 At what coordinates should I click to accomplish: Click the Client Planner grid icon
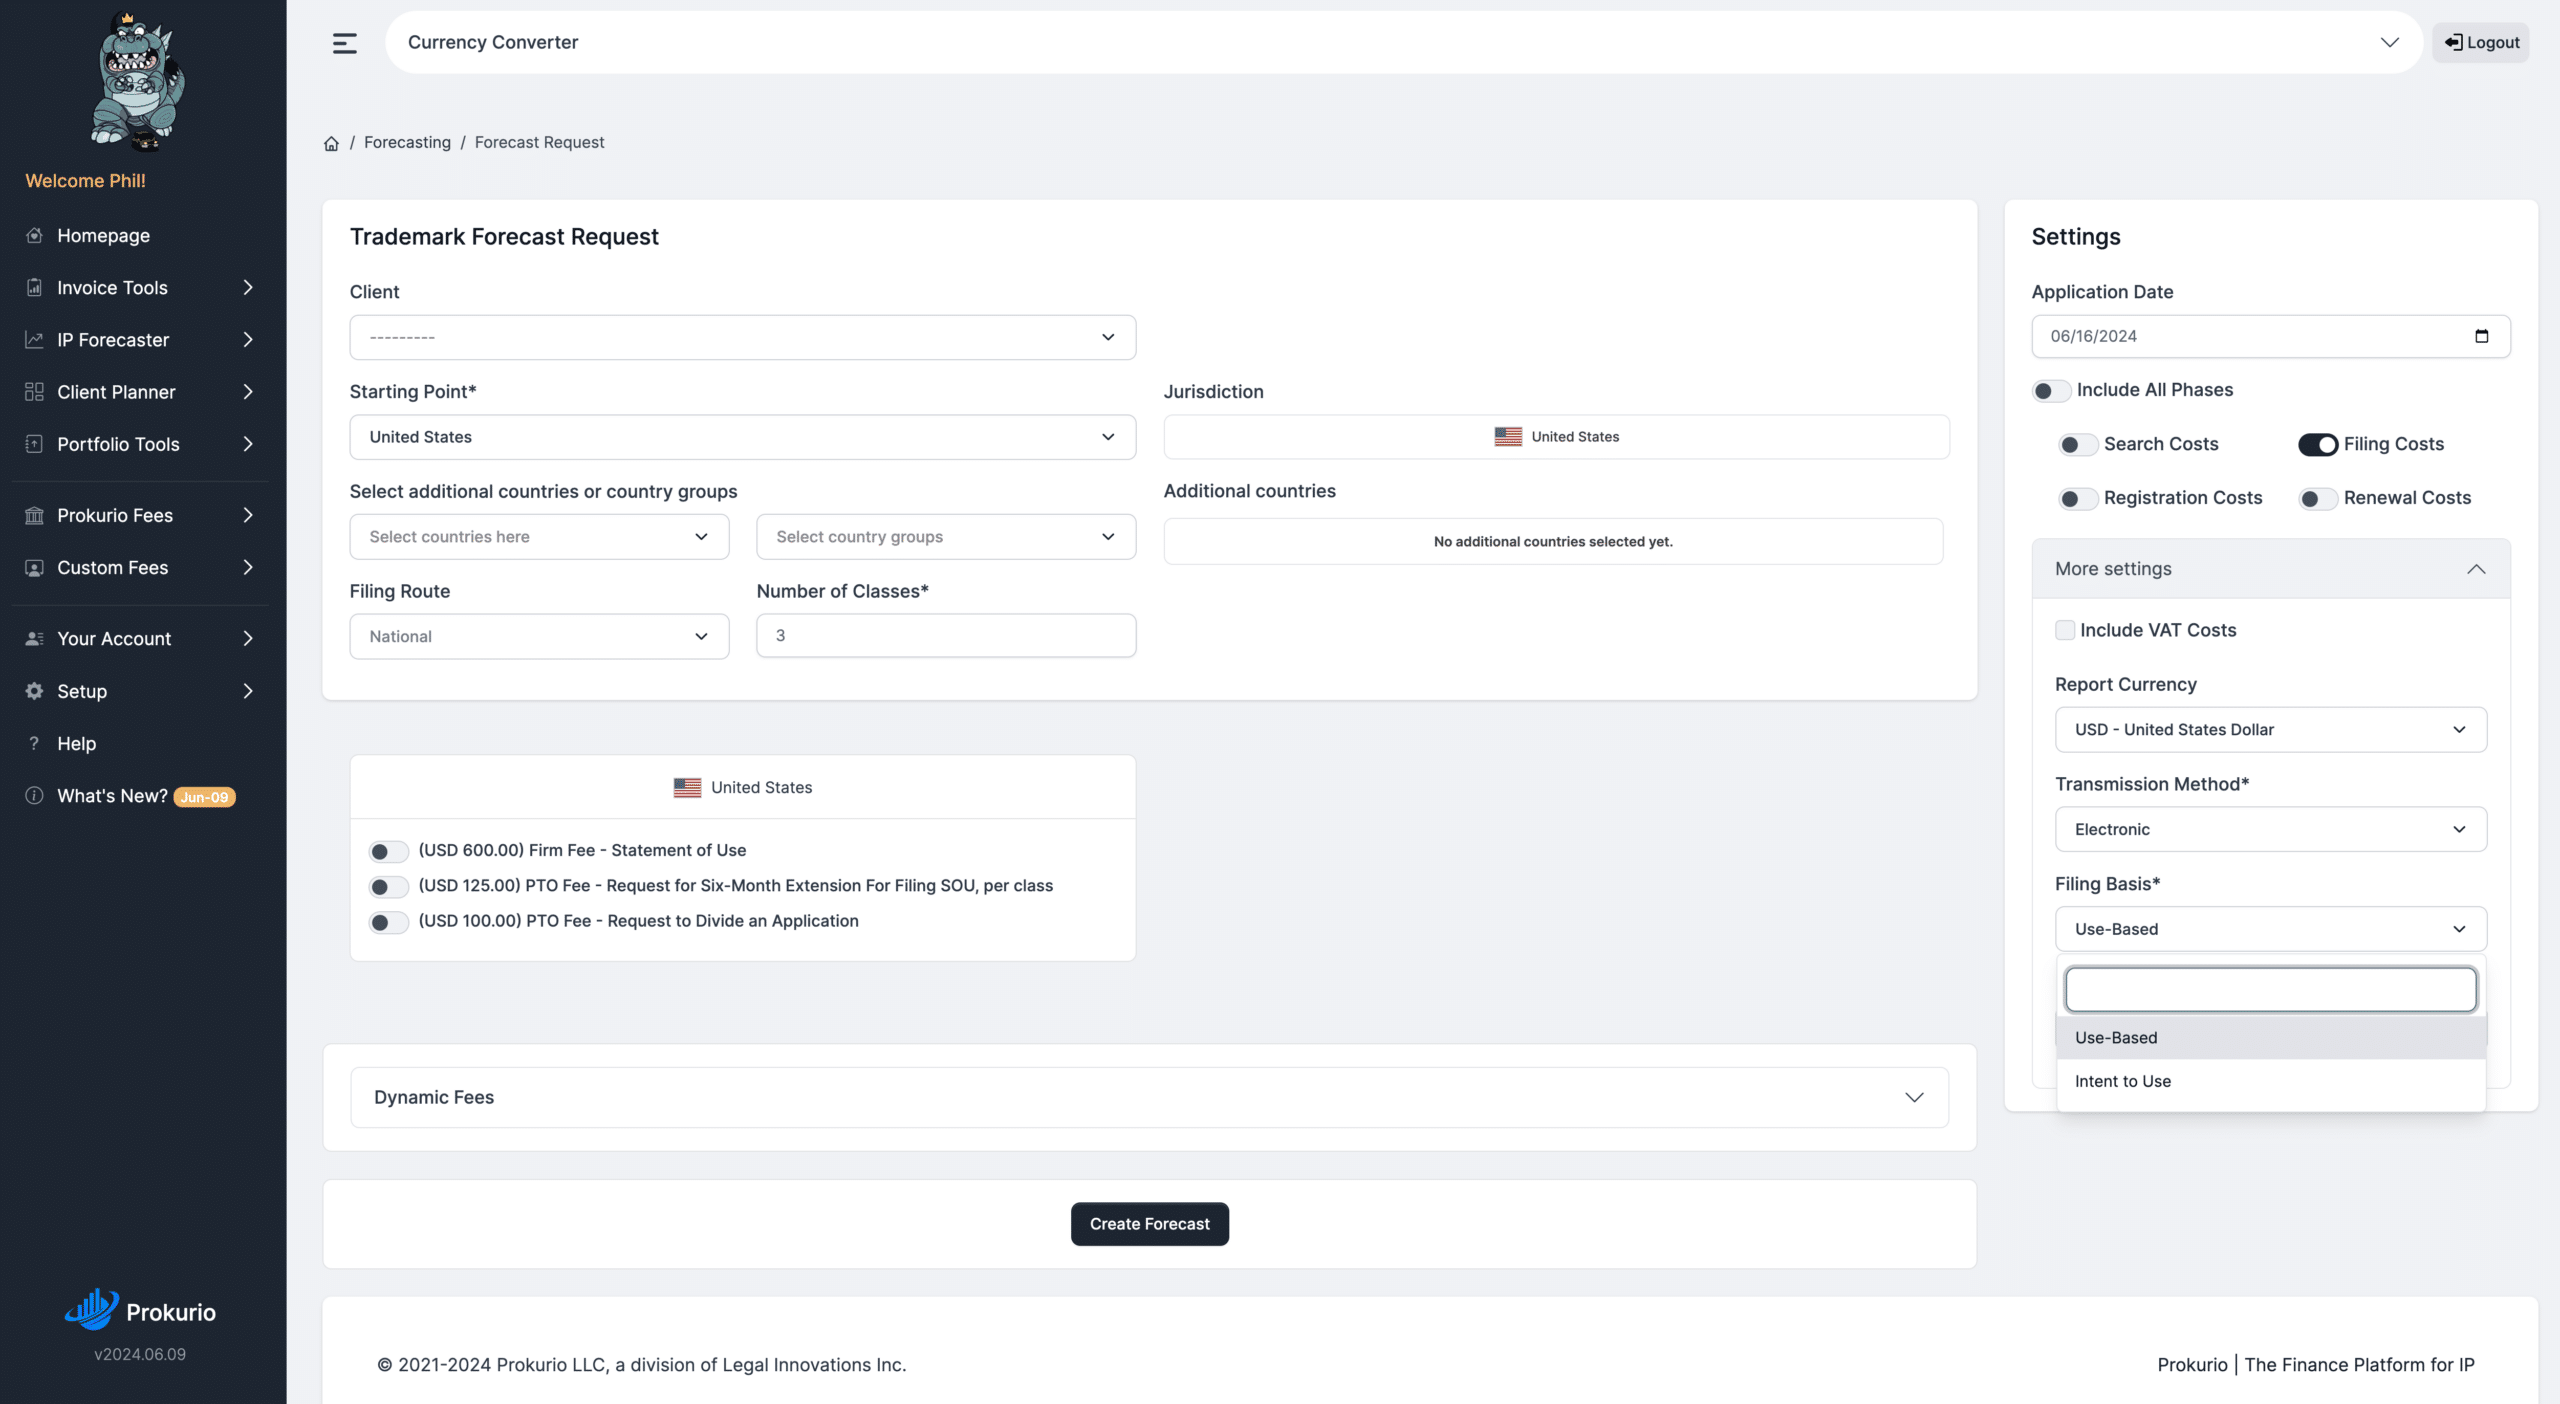(34, 391)
